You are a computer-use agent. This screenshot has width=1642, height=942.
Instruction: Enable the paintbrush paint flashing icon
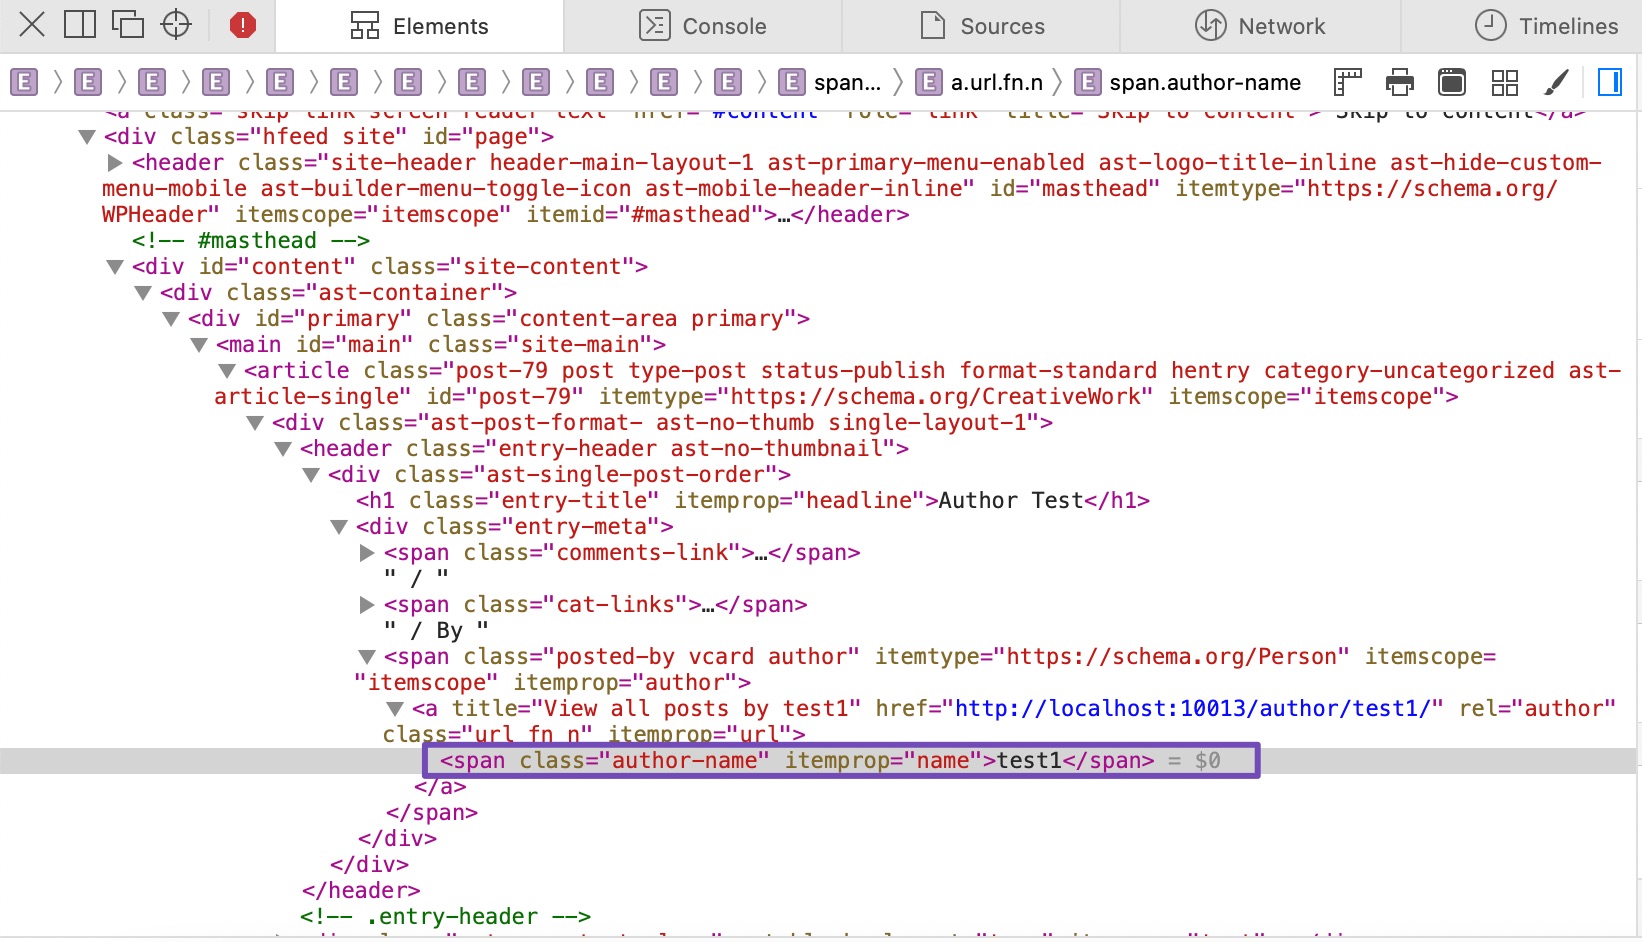tap(1556, 82)
